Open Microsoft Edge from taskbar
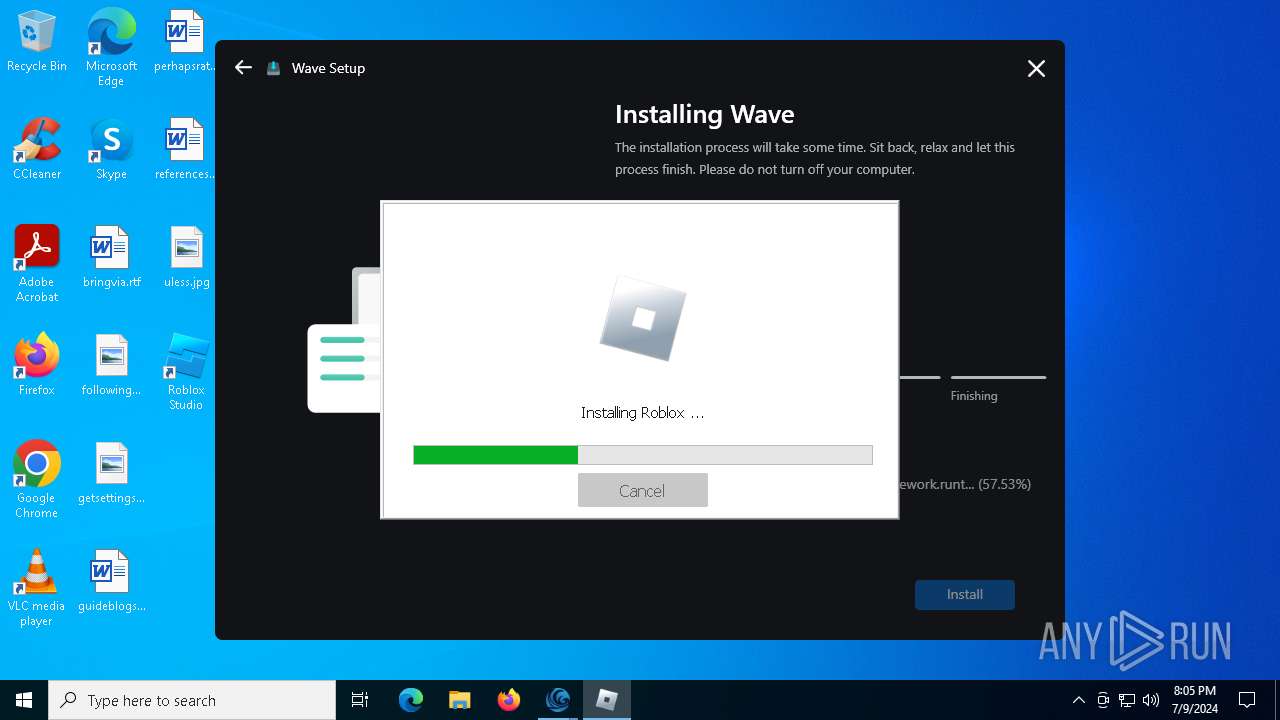The height and width of the screenshot is (720, 1280). click(411, 700)
